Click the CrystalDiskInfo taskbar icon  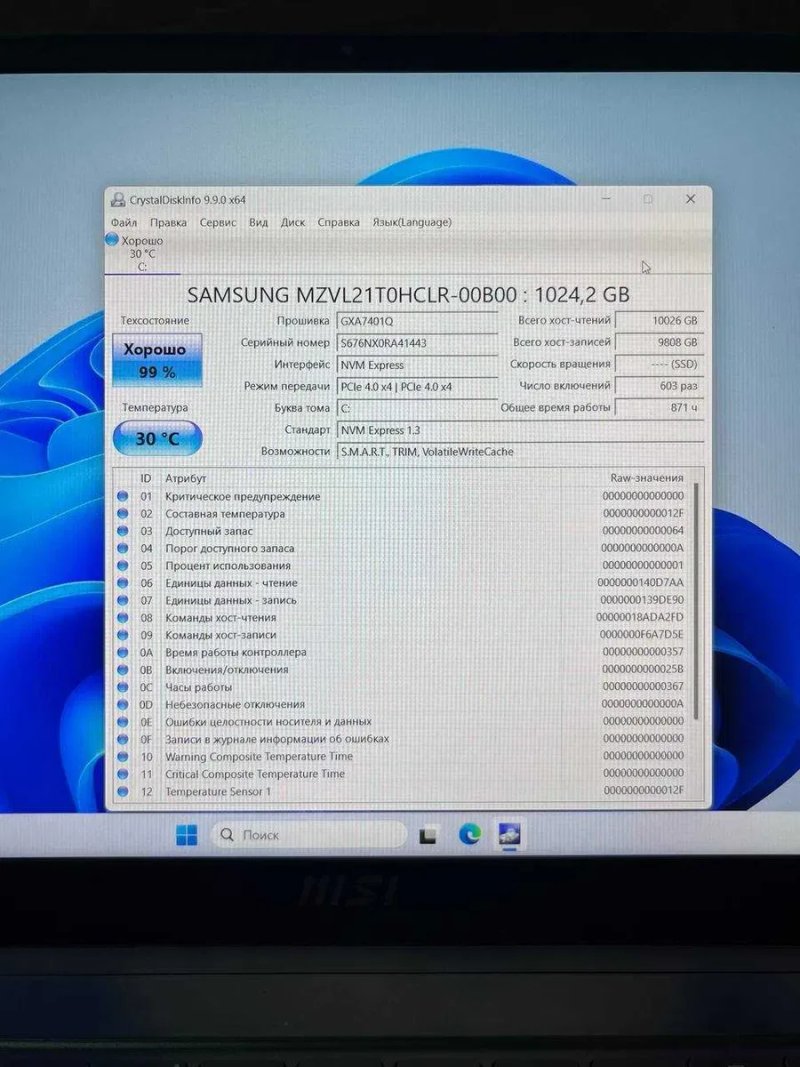(x=510, y=834)
